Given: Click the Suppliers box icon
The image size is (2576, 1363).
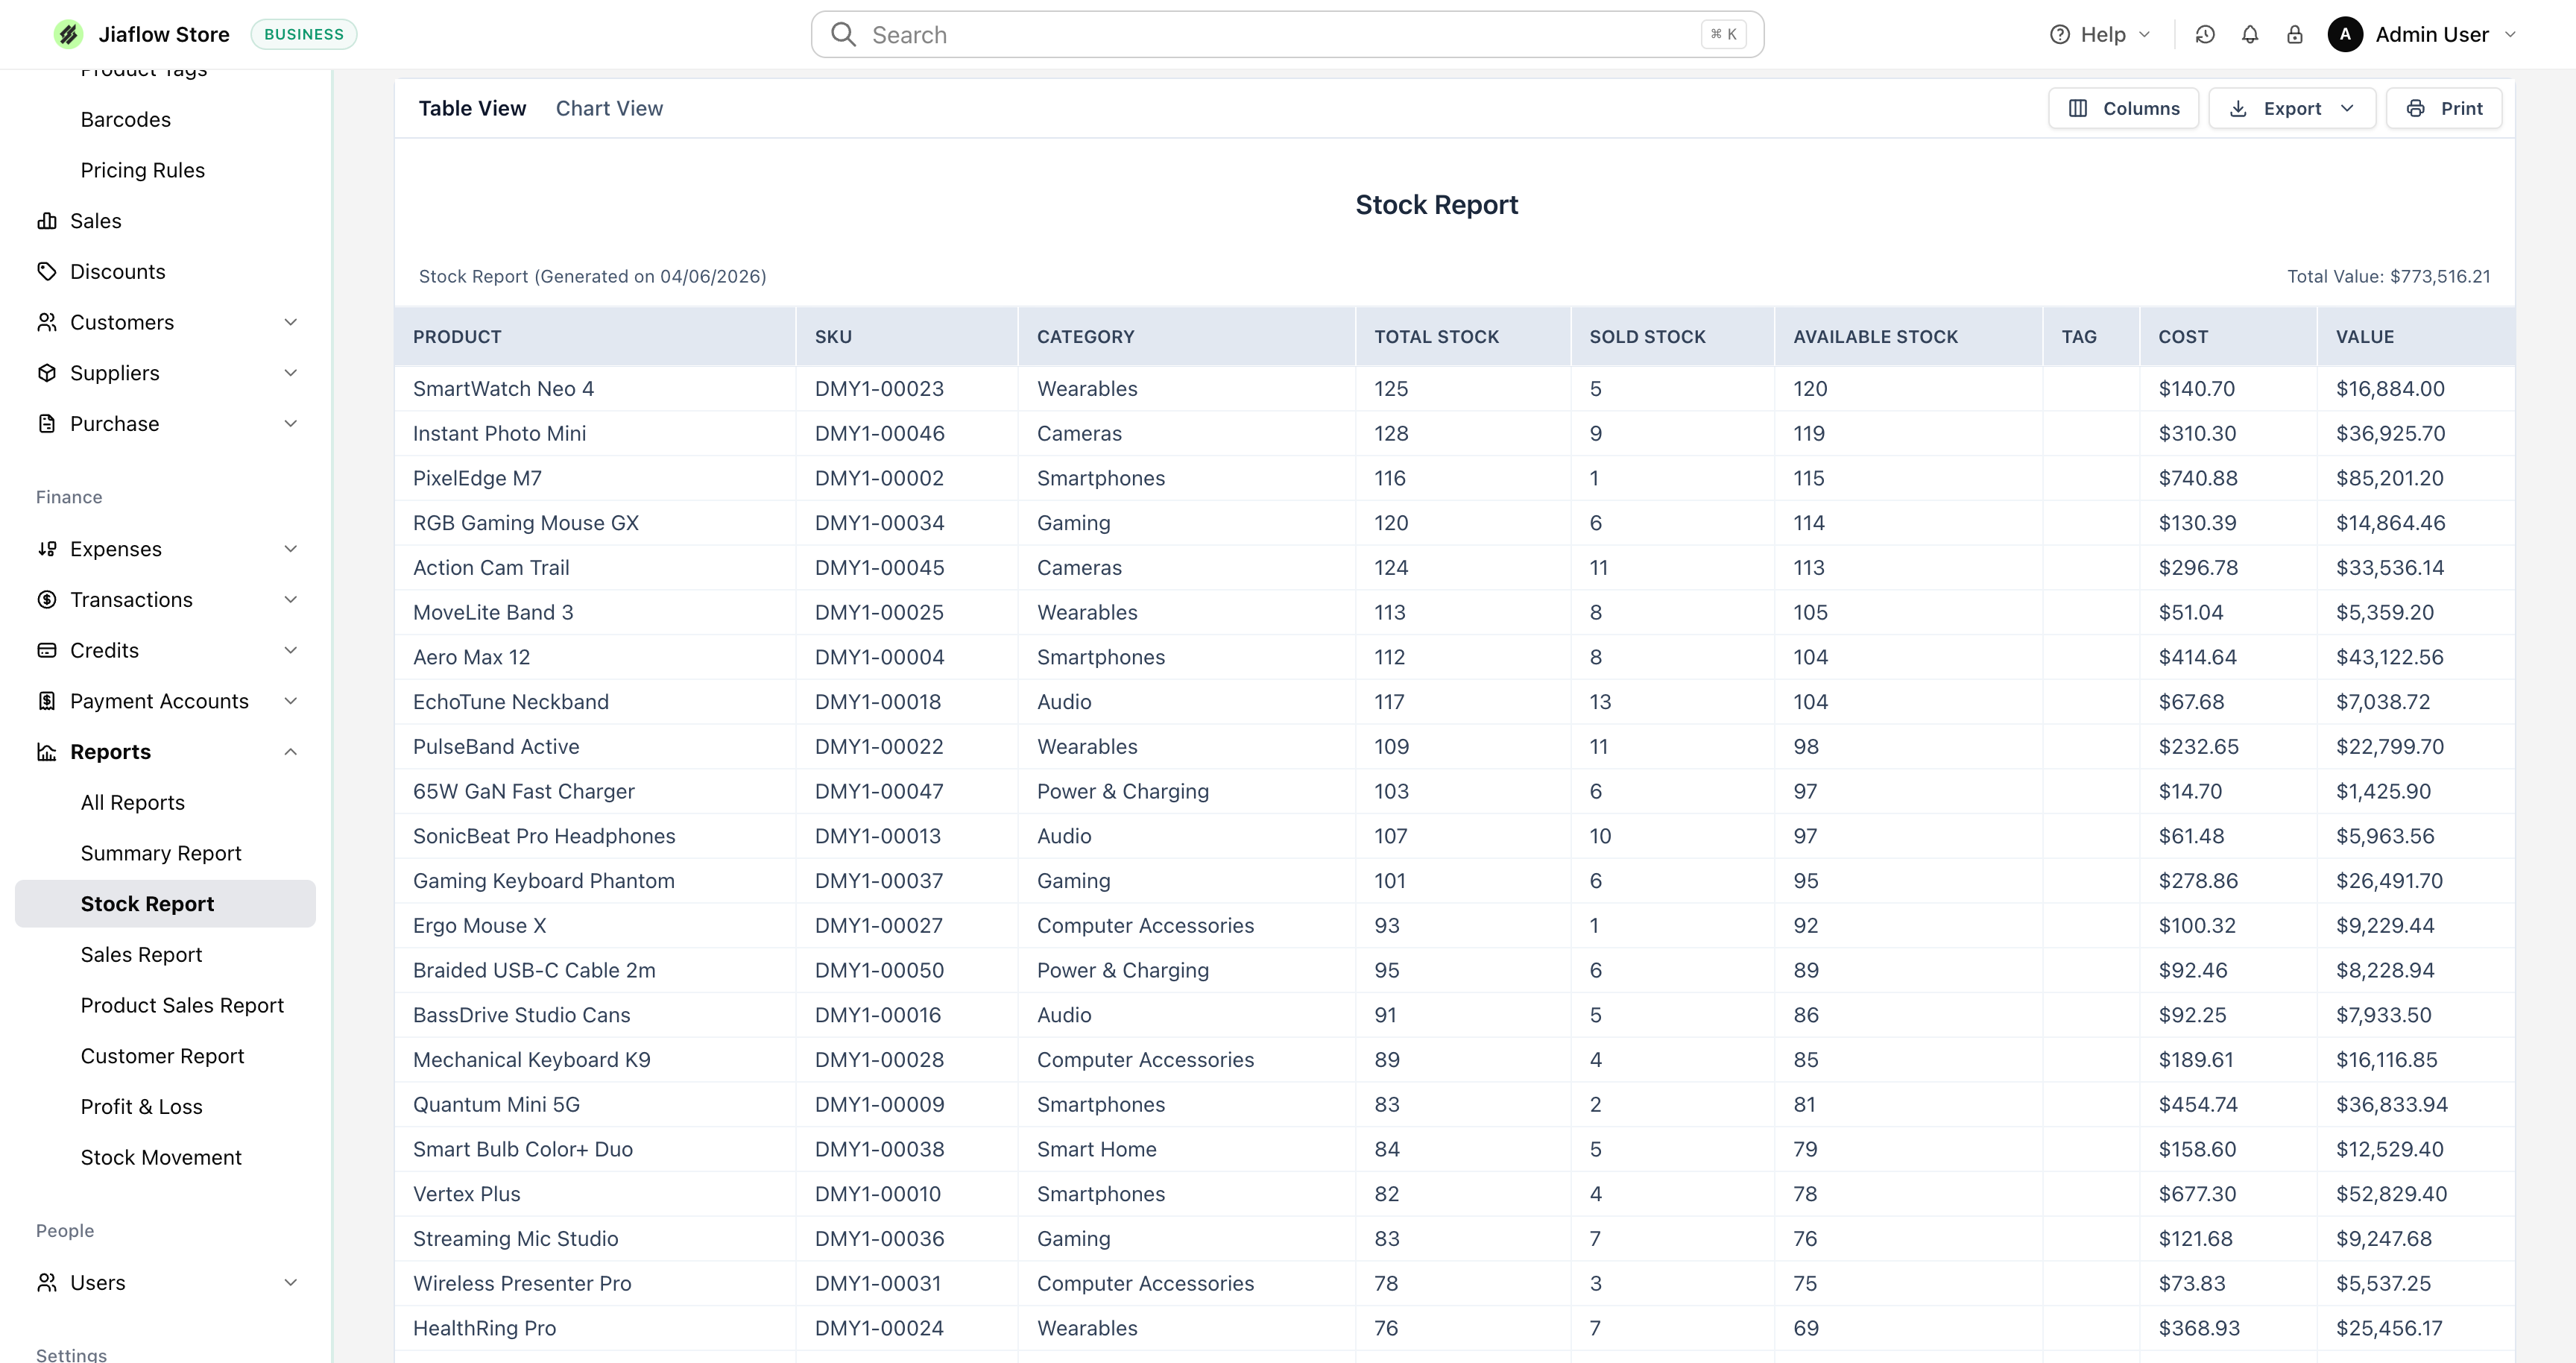Looking at the screenshot, I should 47,373.
